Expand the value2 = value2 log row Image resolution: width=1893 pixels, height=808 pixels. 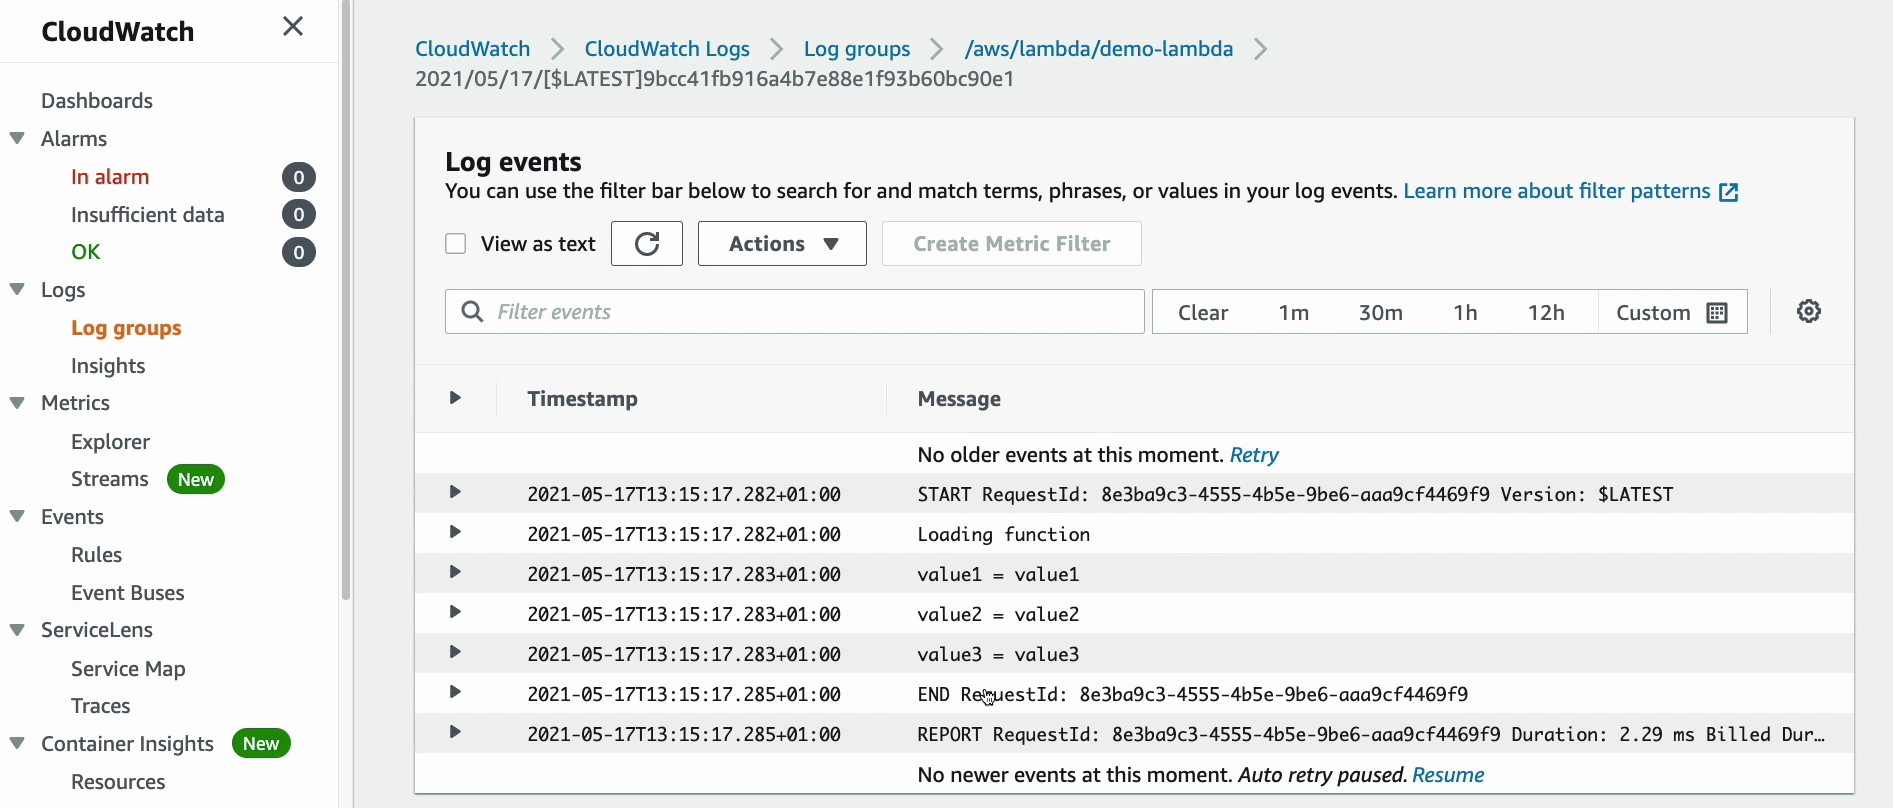(455, 612)
